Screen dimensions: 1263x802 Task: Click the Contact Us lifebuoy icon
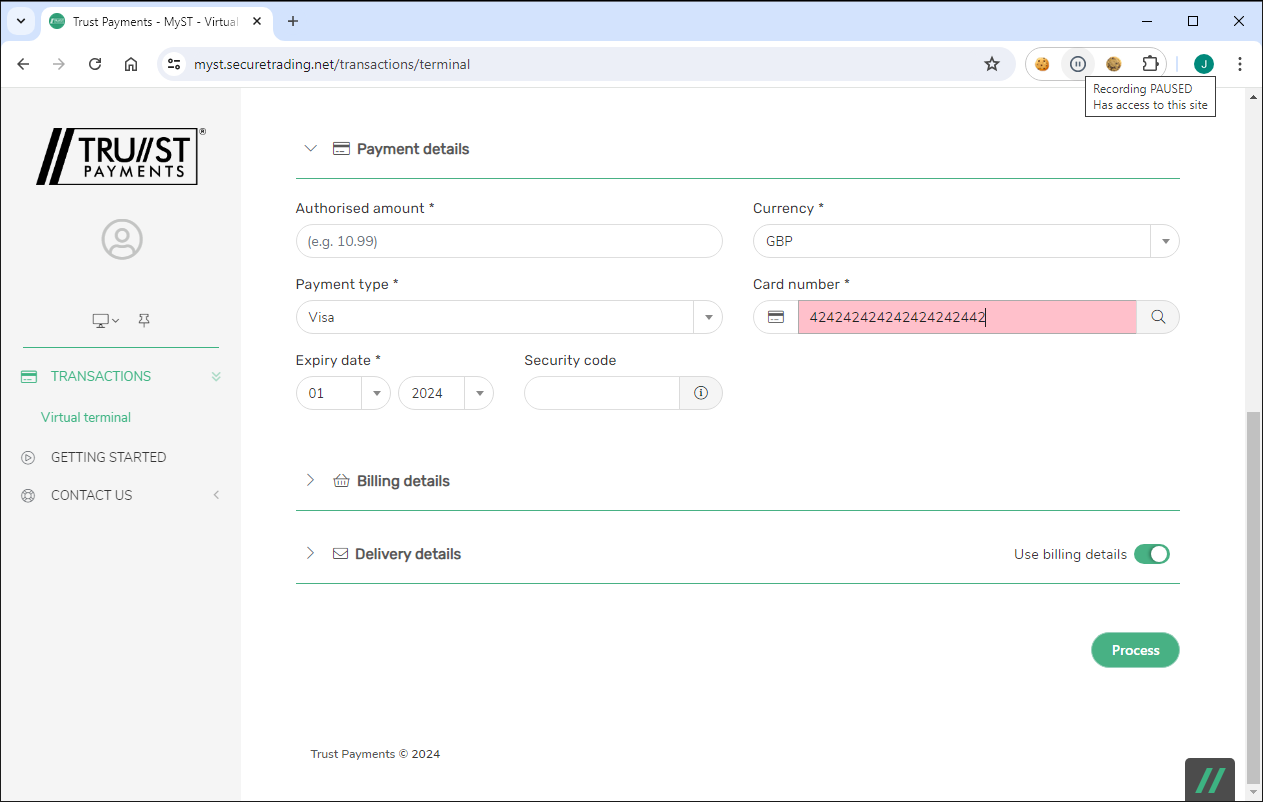pos(28,495)
